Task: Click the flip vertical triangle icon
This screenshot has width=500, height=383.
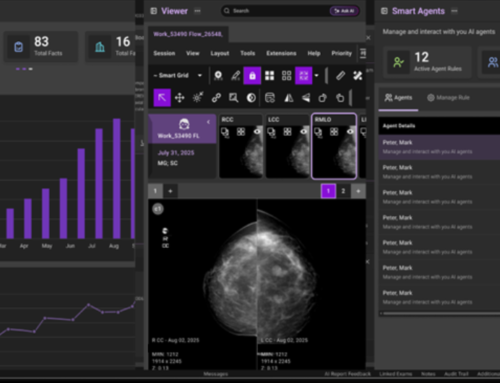Action: [306, 98]
